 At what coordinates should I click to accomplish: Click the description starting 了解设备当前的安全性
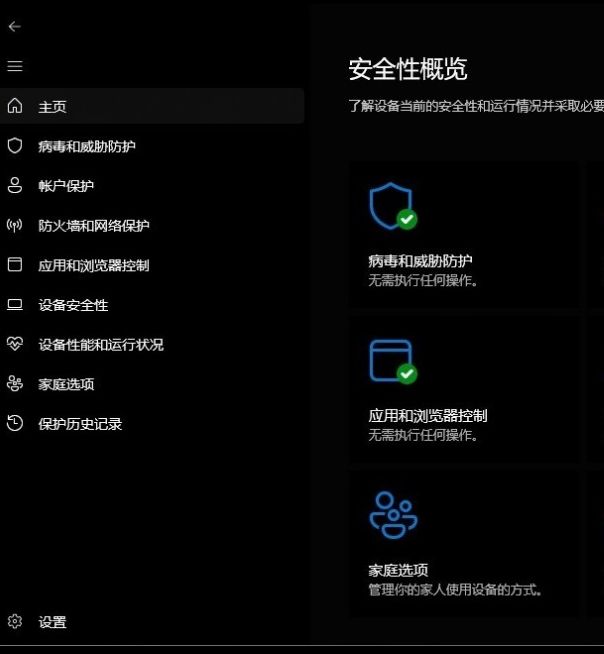click(476, 106)
